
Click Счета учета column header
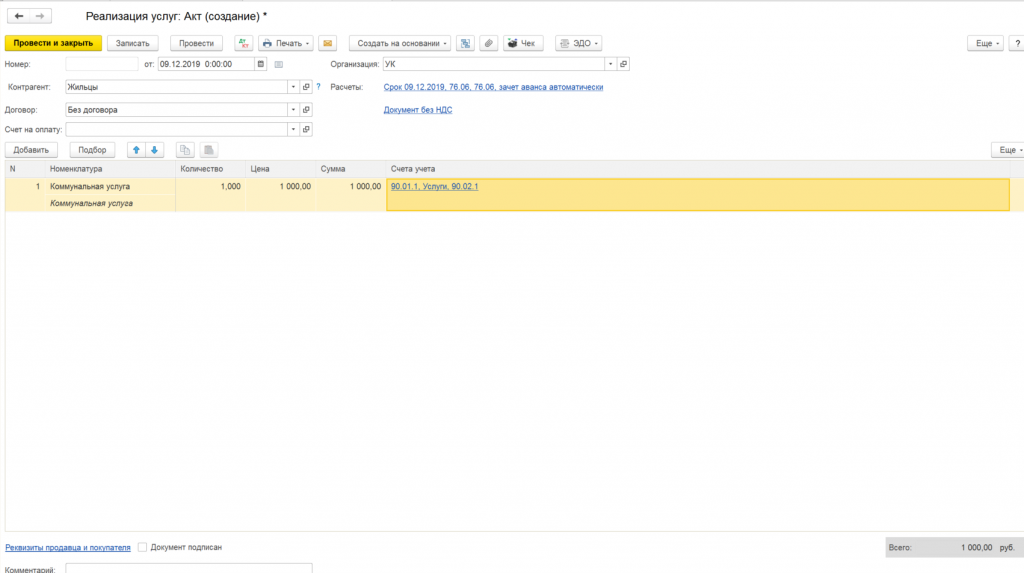pyautogui.click(x=697, y=169)
